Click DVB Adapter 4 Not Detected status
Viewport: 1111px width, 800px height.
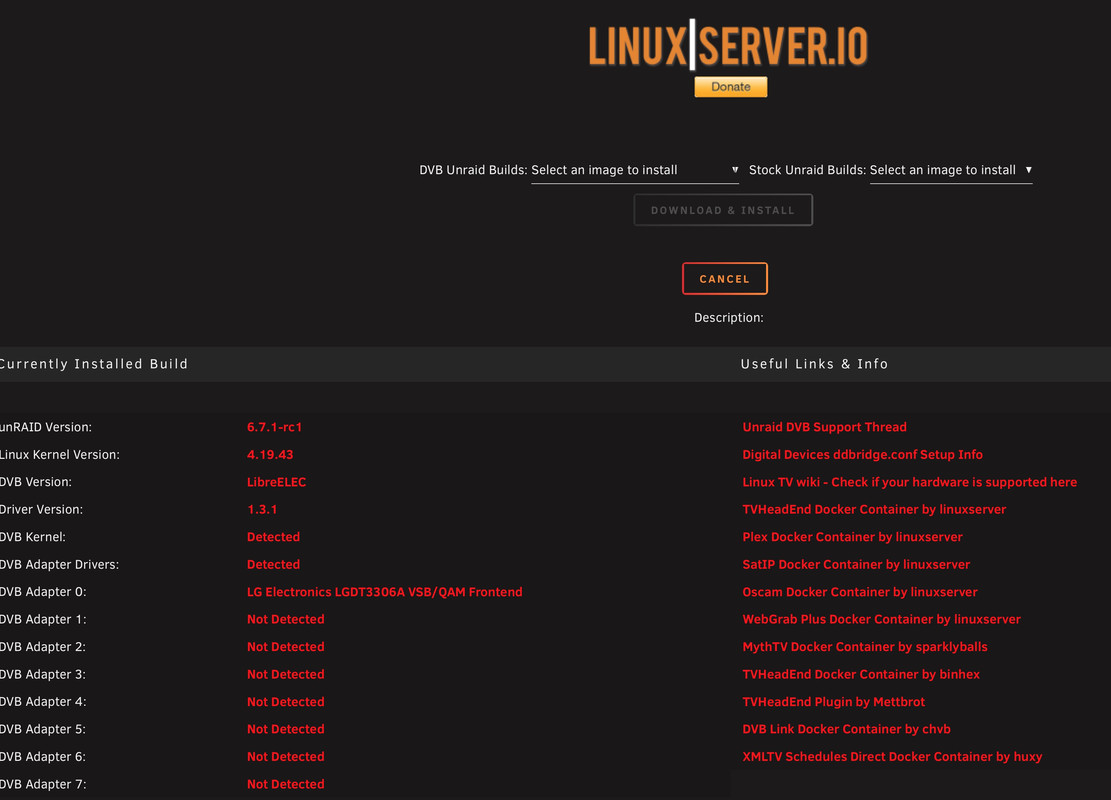[x=286, y=702]
